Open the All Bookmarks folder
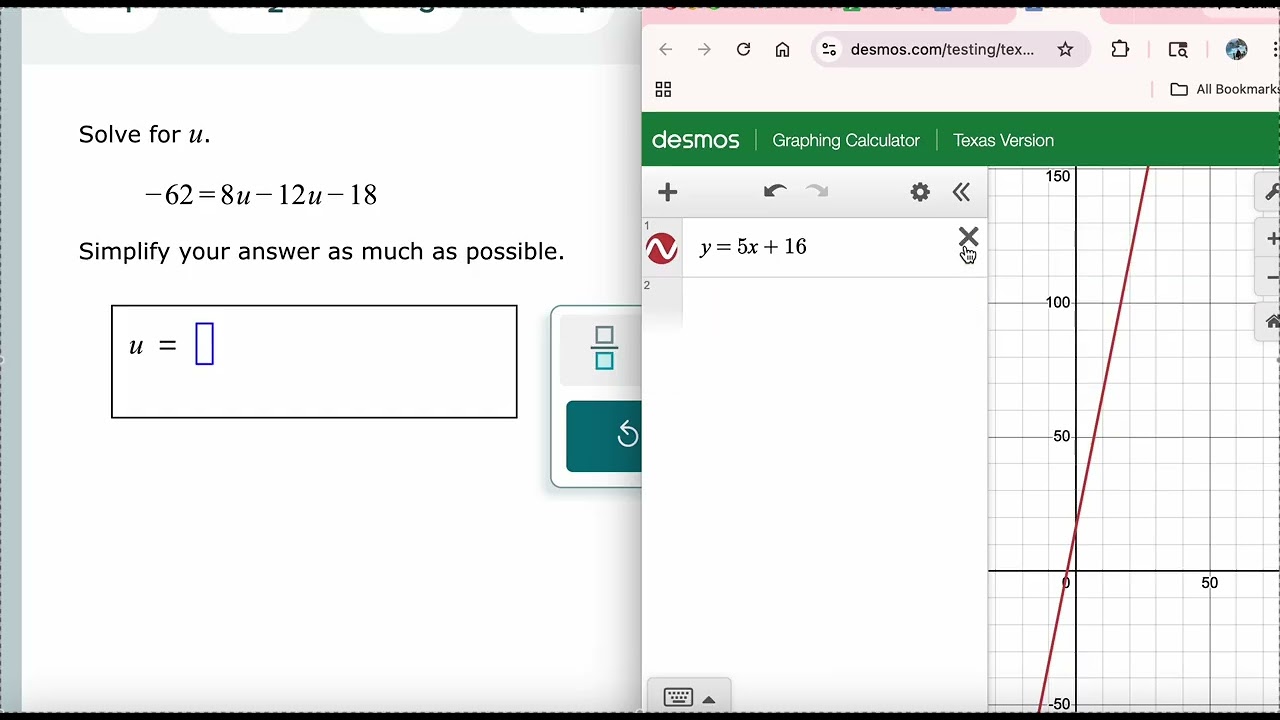 [x=1224, y=89]
